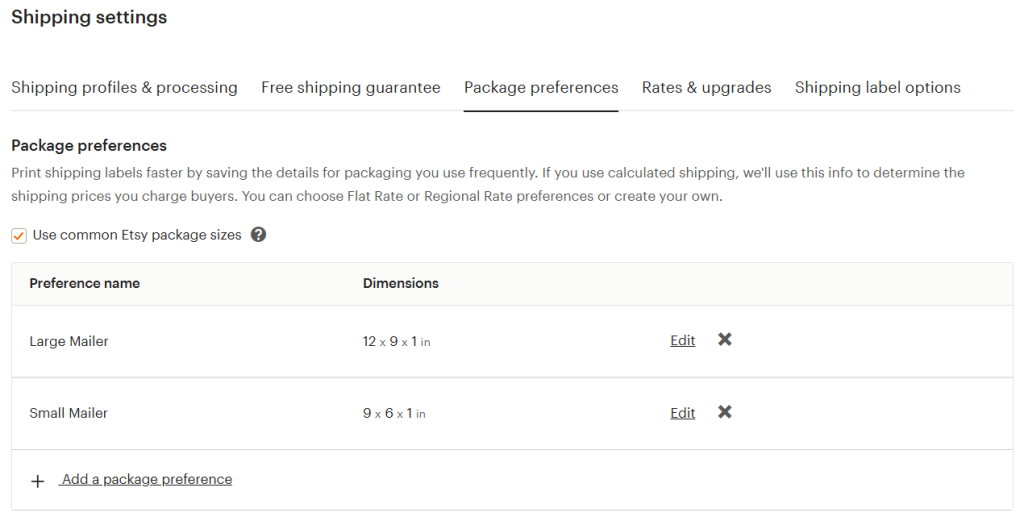Click the plus icon to add a package
1024x521 pixels.
coord(38,481)
